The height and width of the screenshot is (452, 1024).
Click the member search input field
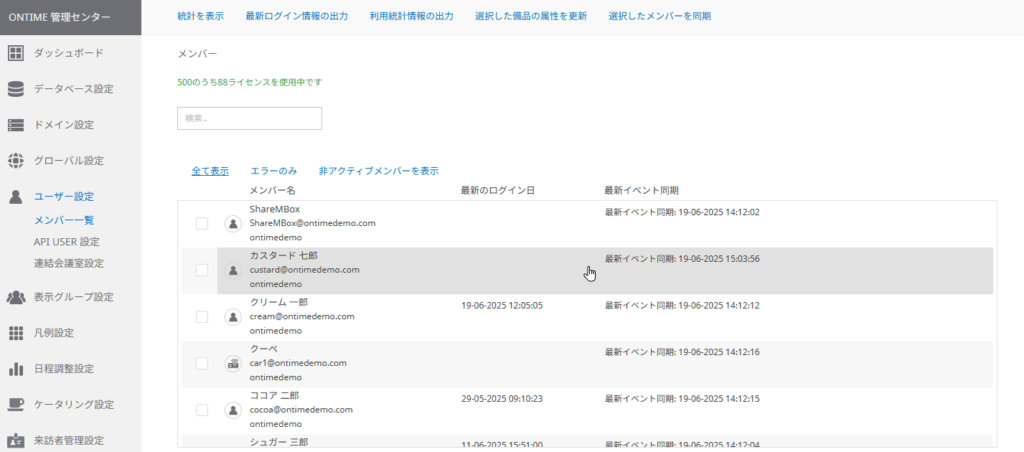(249, 118)
